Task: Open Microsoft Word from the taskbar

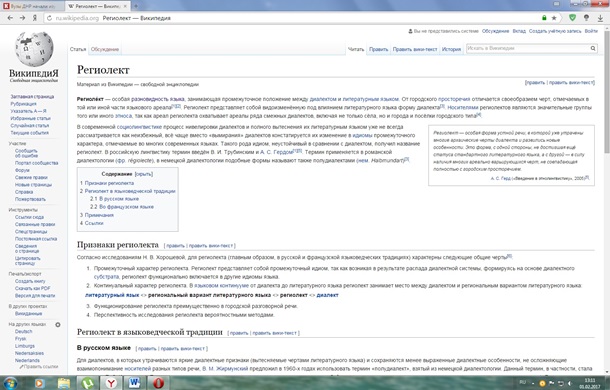Action: [135, 383]
